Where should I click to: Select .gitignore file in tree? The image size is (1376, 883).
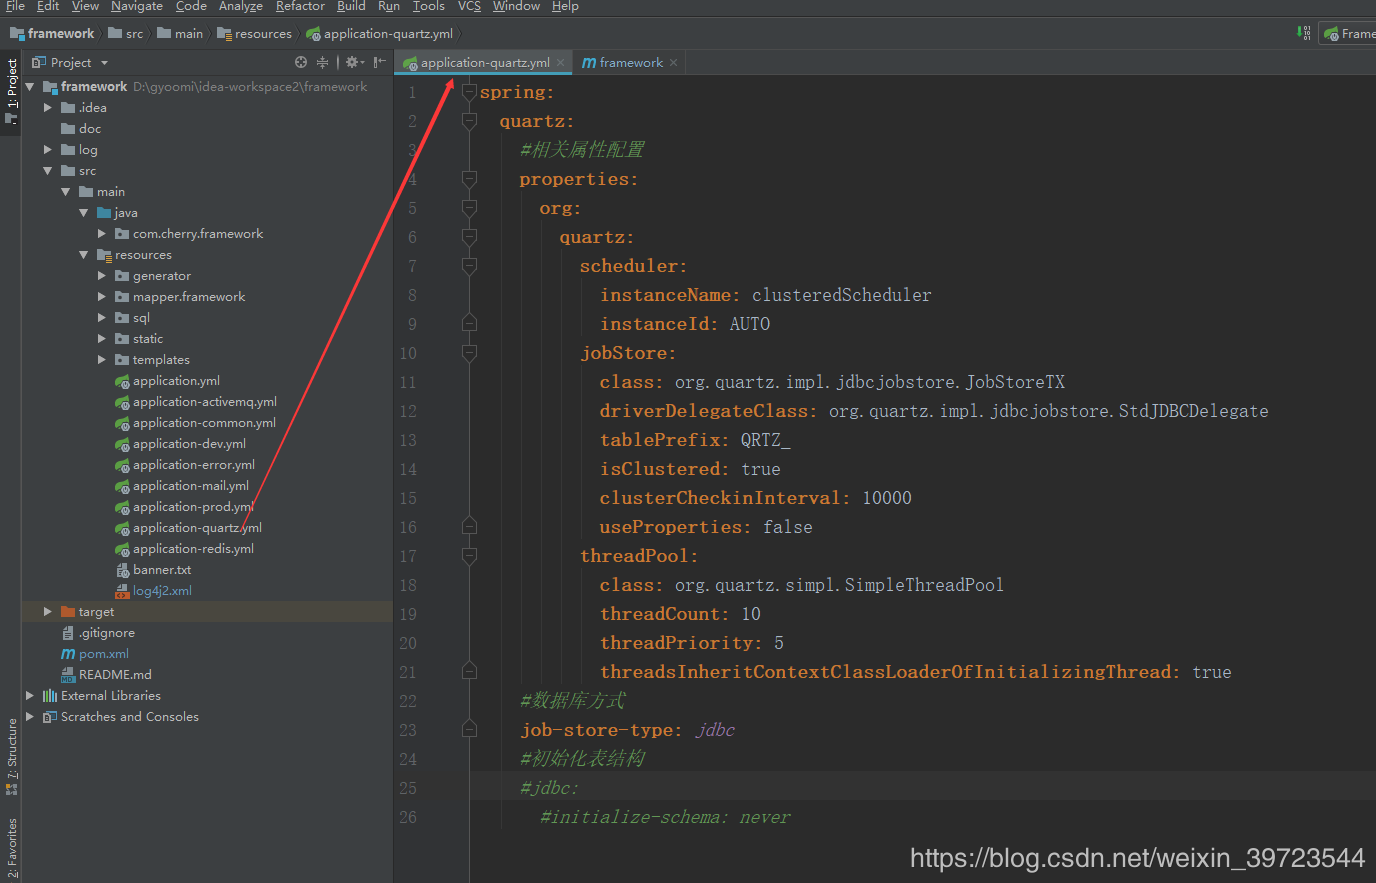click(x=98, y=633)
